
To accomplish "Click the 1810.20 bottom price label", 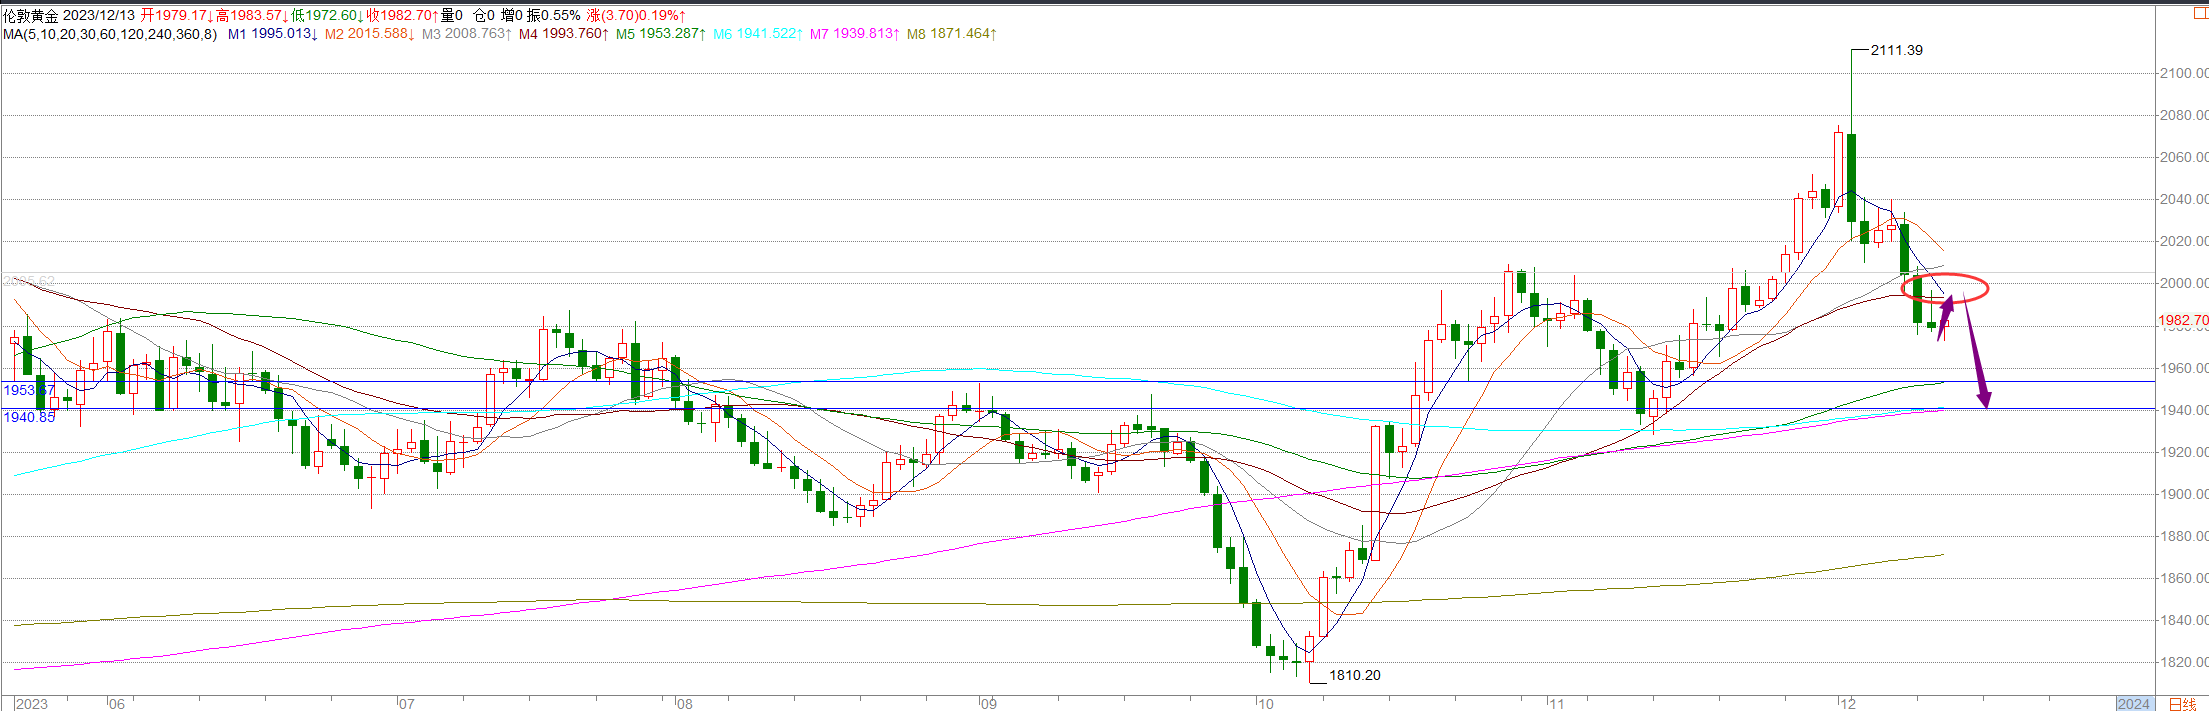I will point(1354,675).
